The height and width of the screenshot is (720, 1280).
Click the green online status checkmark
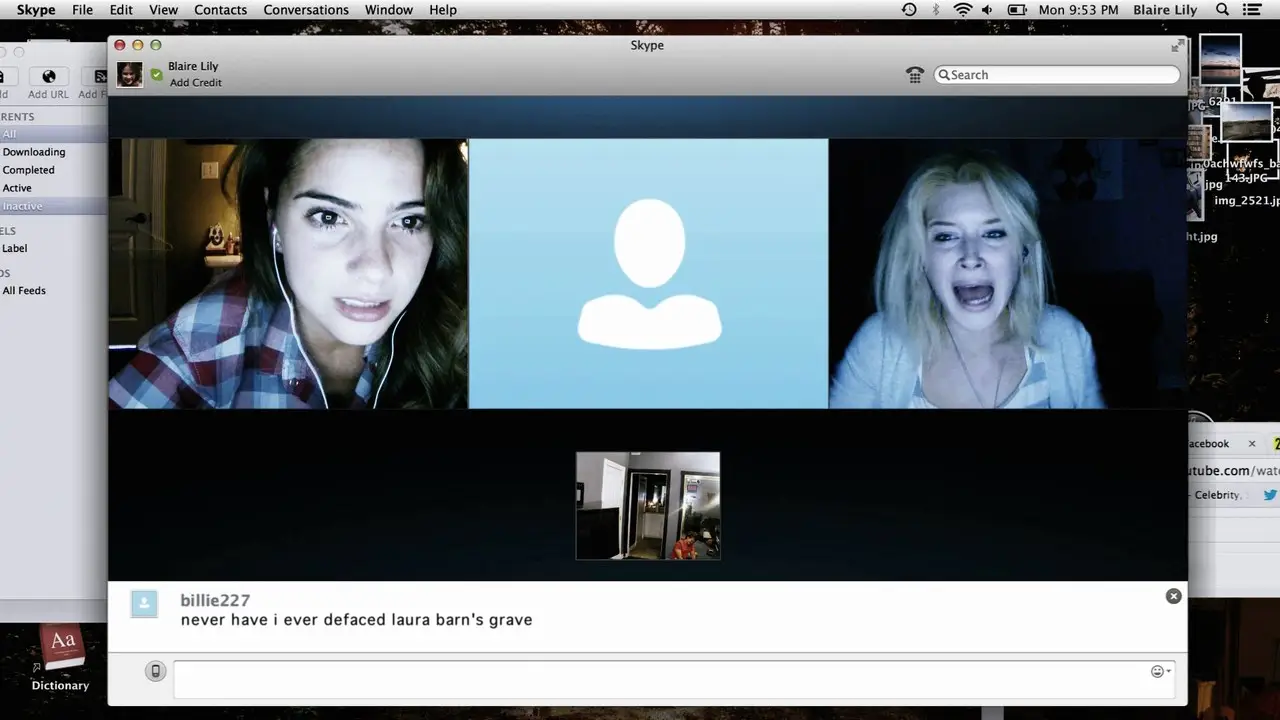coord(156,74)
